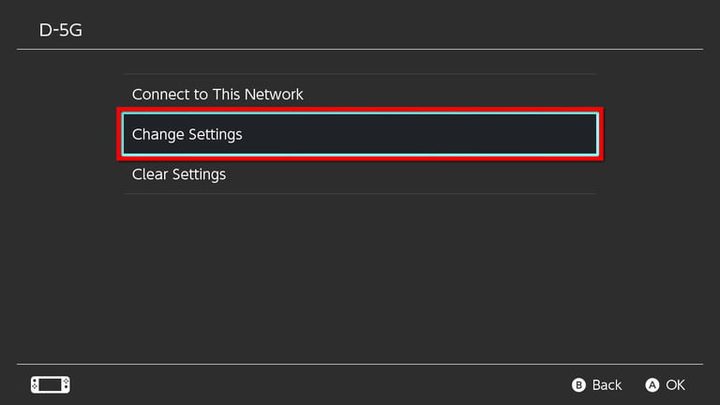Choose Clear Settings from the list
Screen dimensions: 720x405
click(179, 174)
